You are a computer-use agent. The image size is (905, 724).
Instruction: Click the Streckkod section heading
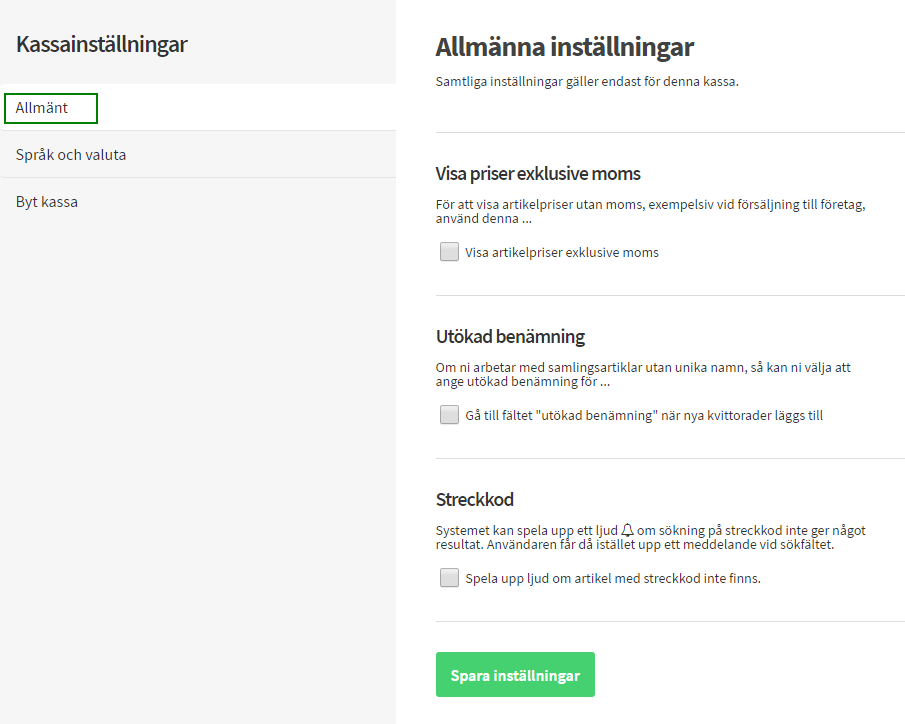tap(475, 499)
